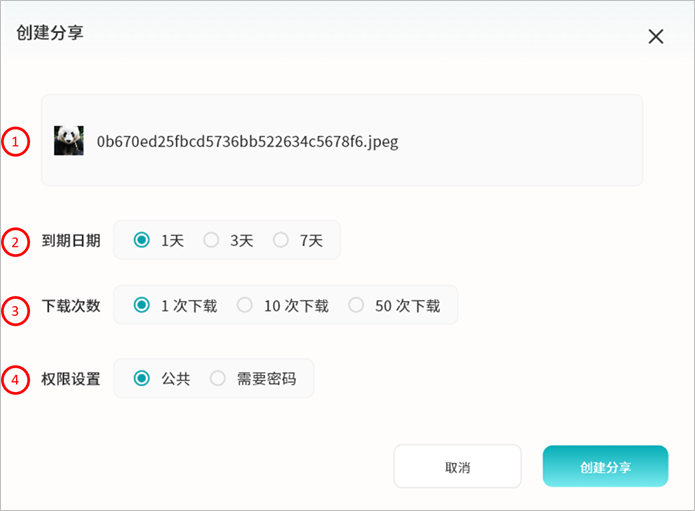Choose 7天 as the expiry date
695x511 pixels.
click(x=281, y=240)
